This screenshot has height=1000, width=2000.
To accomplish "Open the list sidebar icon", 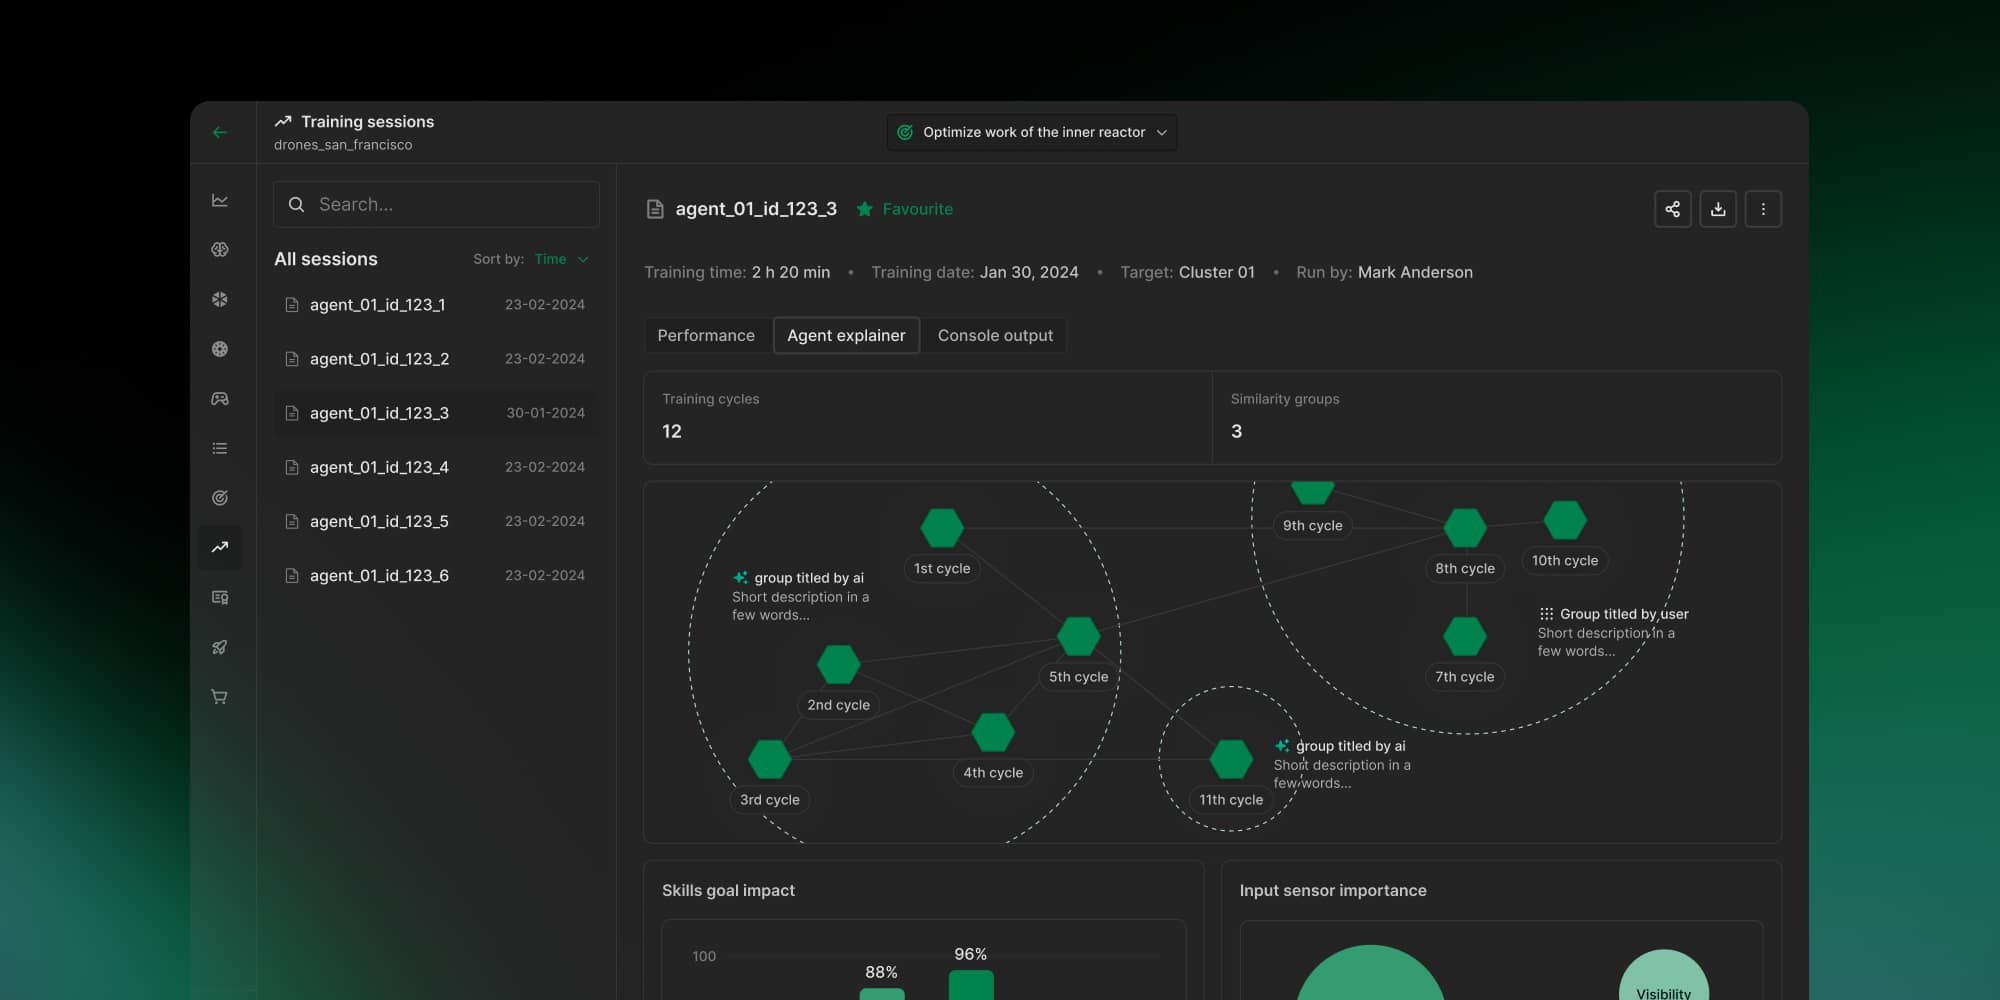I will (x=220, y=448).
